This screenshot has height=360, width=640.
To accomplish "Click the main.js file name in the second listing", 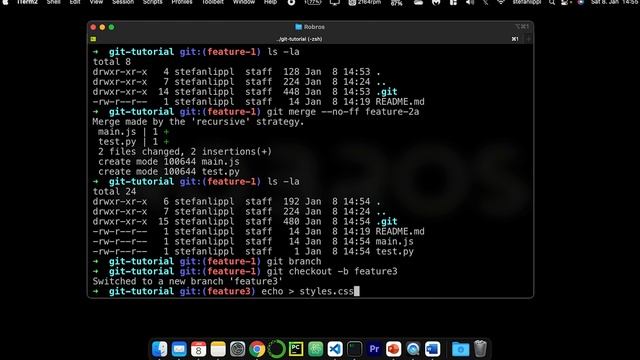I will [394, 242].
